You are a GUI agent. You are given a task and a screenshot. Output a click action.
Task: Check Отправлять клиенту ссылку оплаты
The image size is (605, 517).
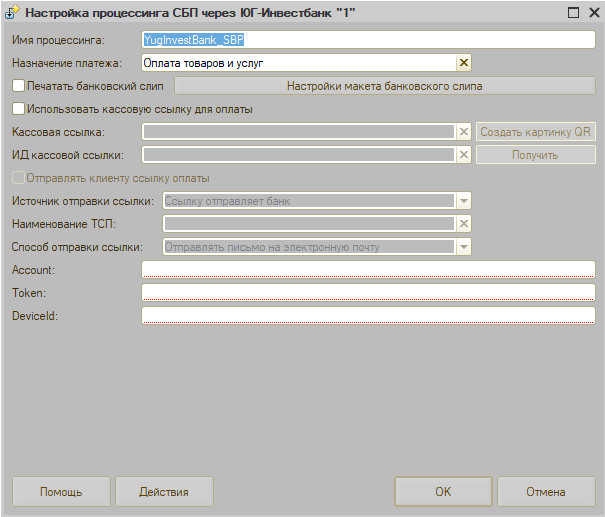(x=18, y=178)
